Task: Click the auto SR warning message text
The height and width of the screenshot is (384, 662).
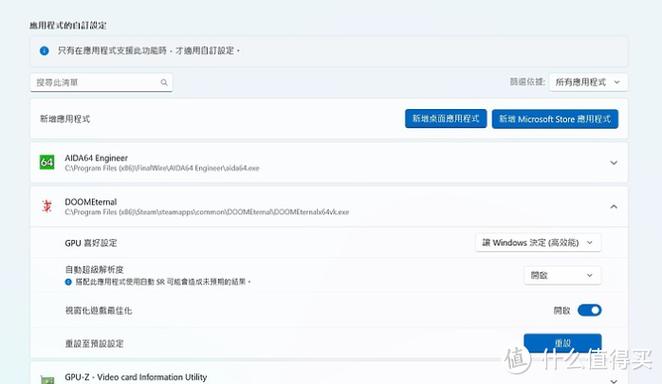Action: [163, 282]
